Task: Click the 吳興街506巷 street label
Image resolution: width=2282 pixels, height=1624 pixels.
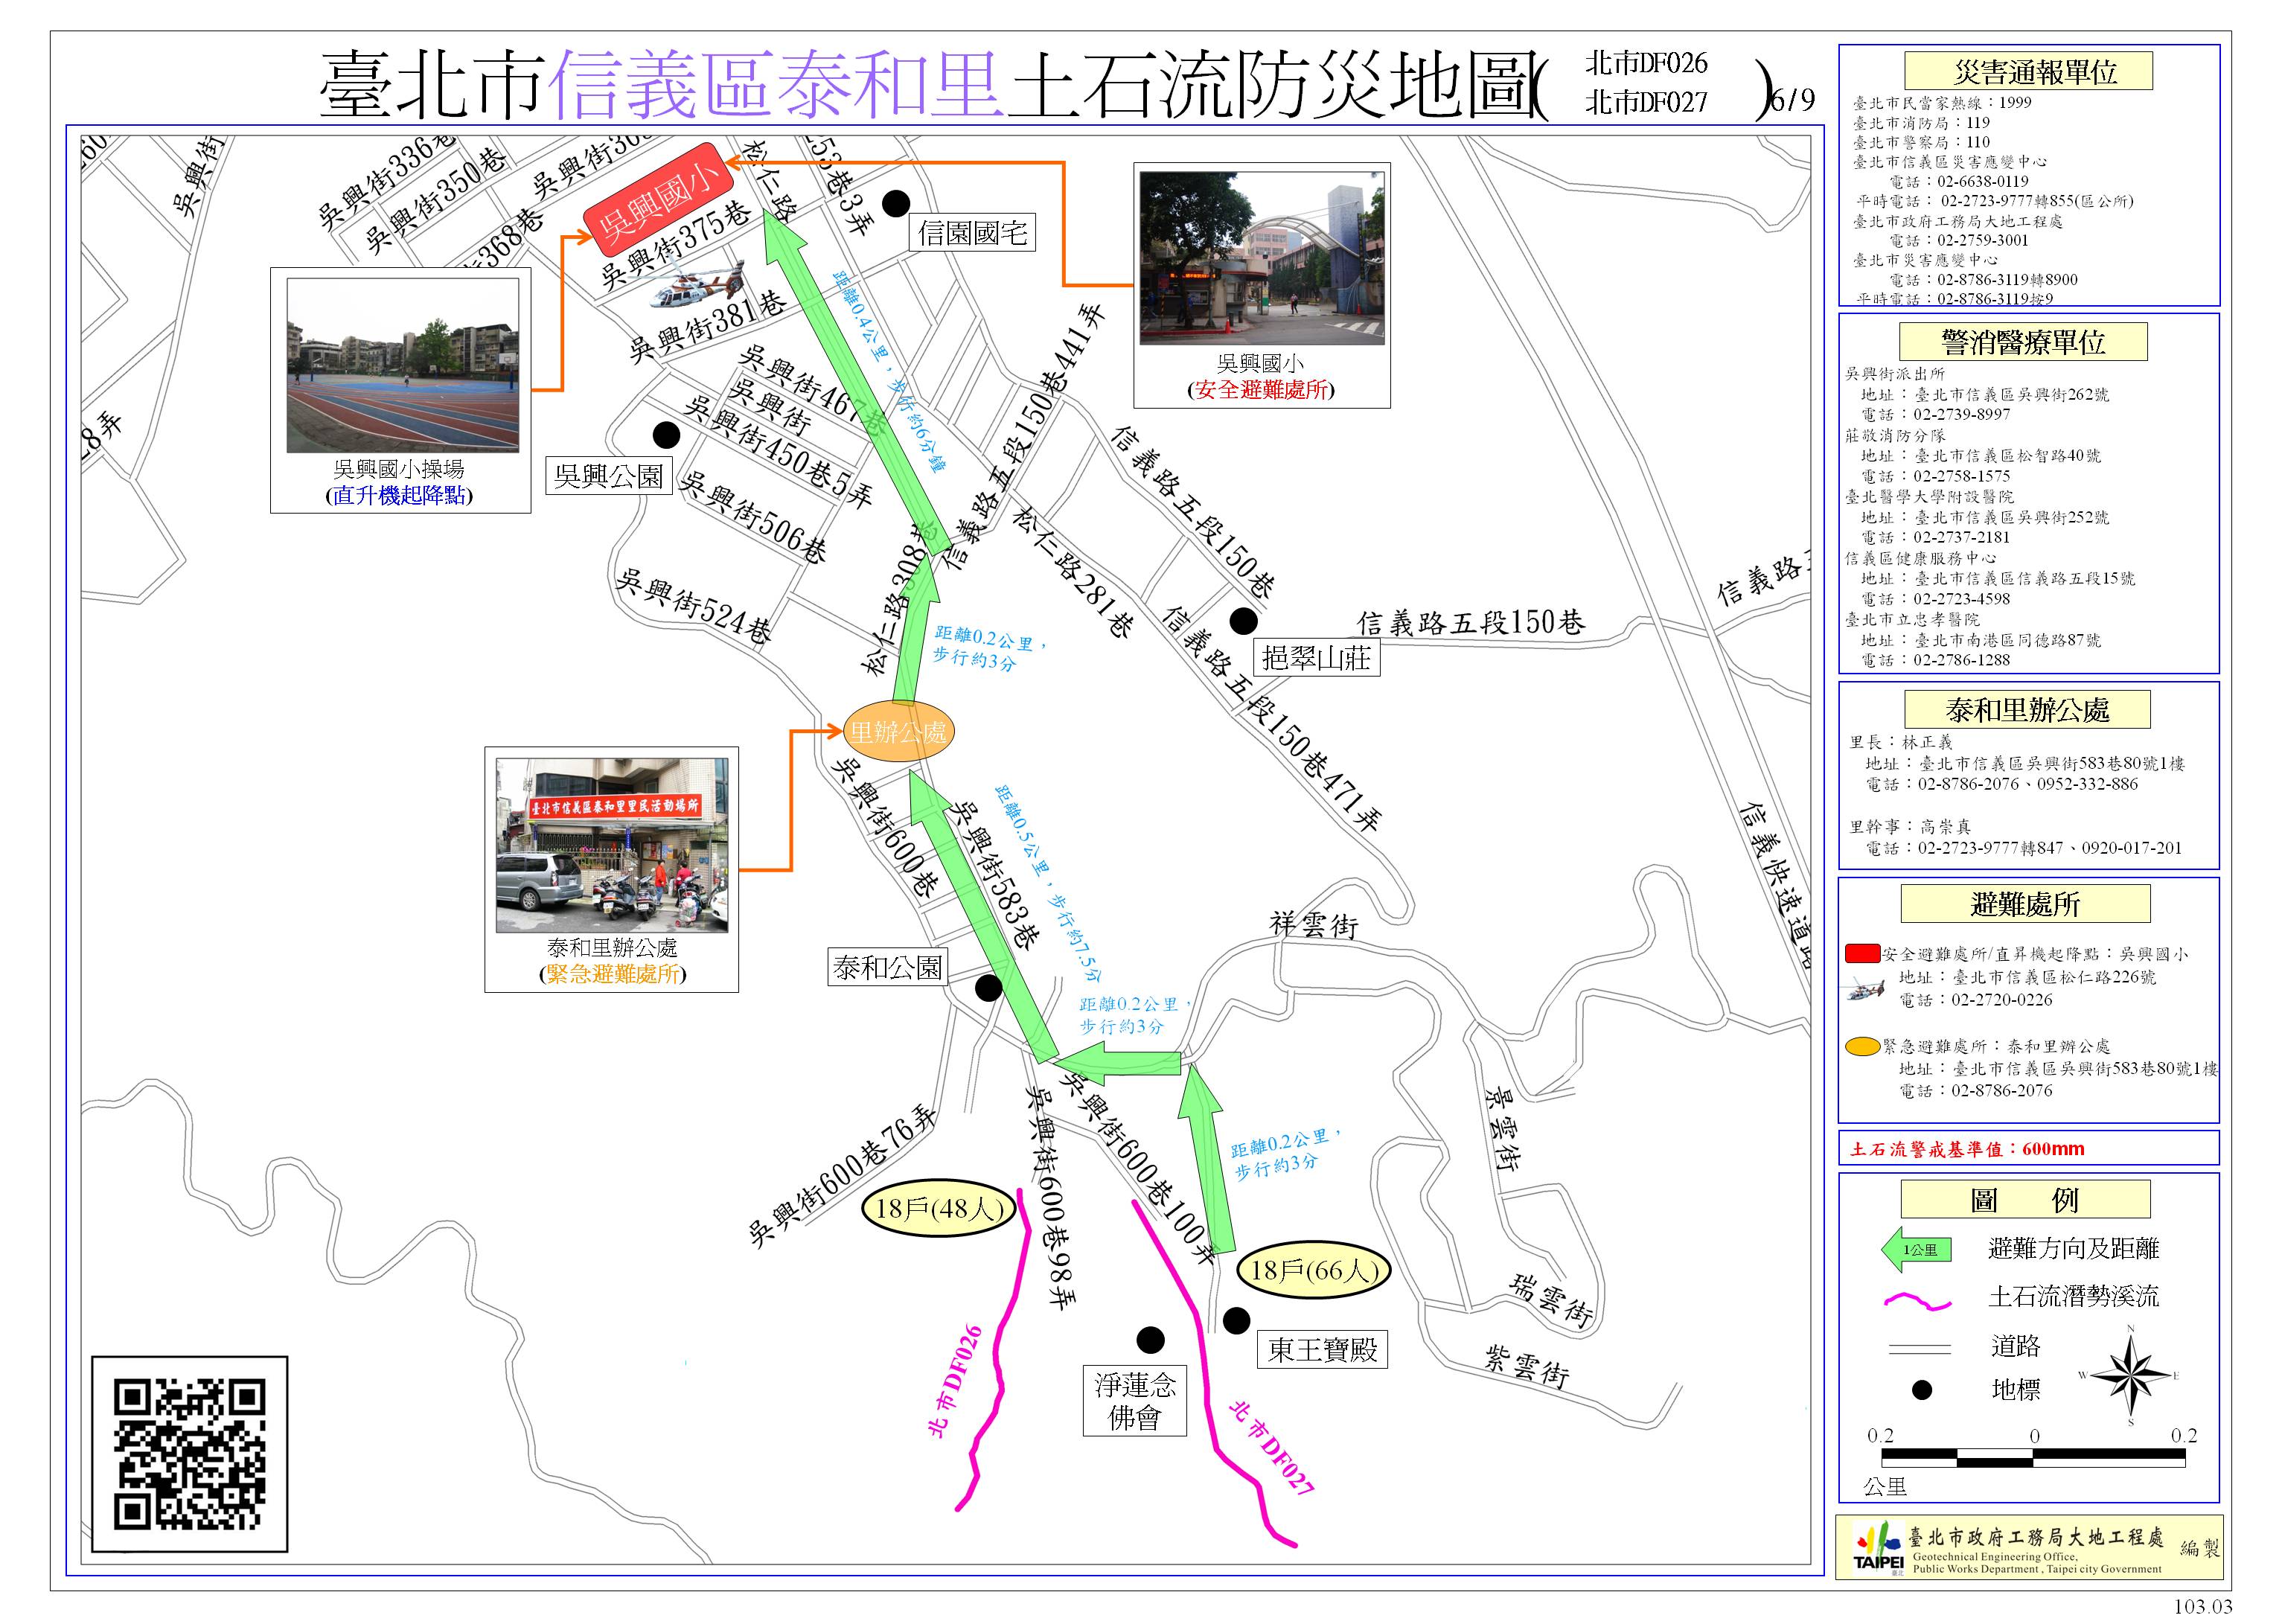Action: coord(754,518)
